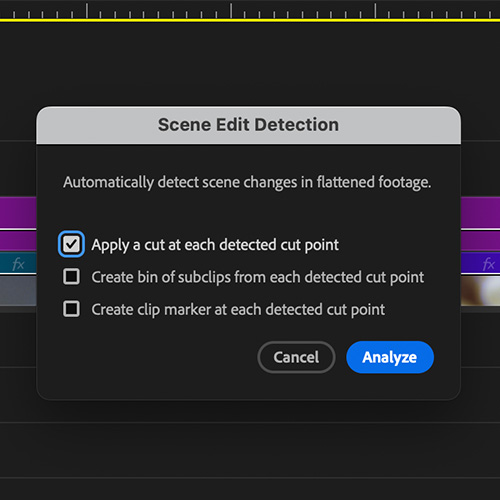The width and height of the screenshot is (500, 500).
Task: Start detection with the Analyze button
Action: [390, 357]
